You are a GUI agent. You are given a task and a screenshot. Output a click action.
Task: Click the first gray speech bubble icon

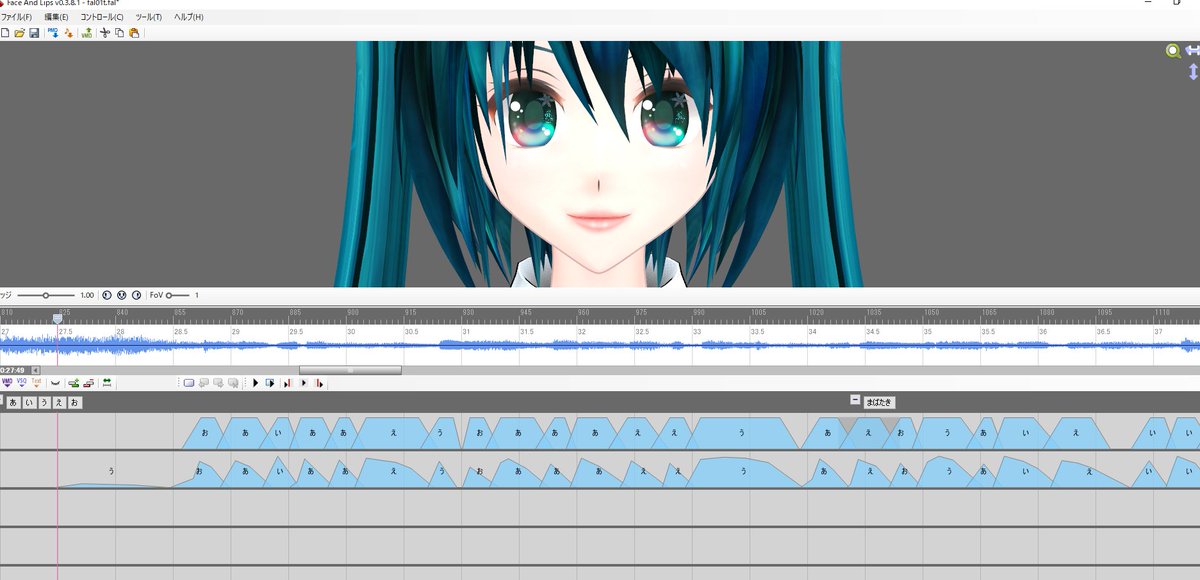pyautogui.click(x=203, y=383)
